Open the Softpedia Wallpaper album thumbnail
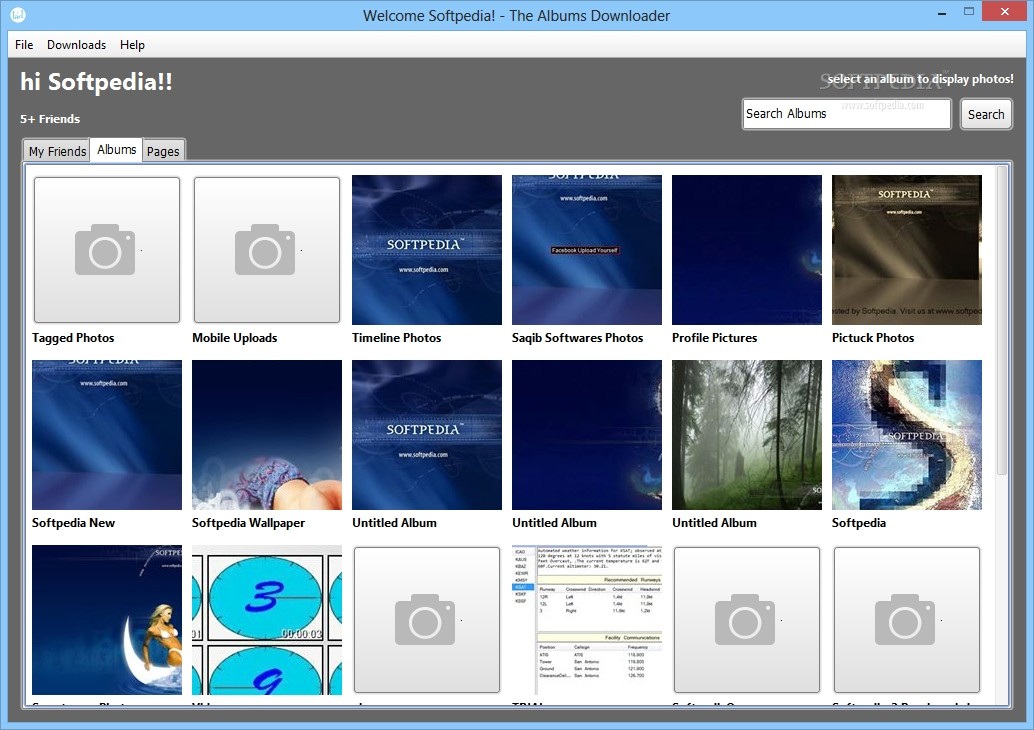Viewport: 1034px width, 730px height. tap(267, 435)
